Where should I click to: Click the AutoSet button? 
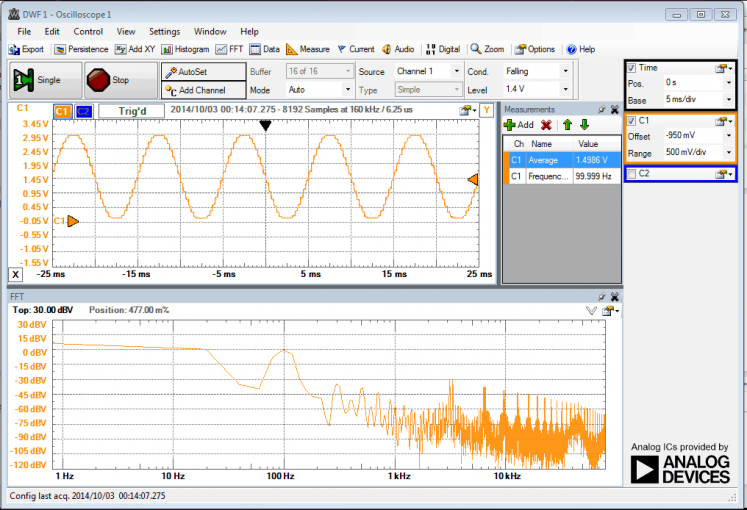204,72
